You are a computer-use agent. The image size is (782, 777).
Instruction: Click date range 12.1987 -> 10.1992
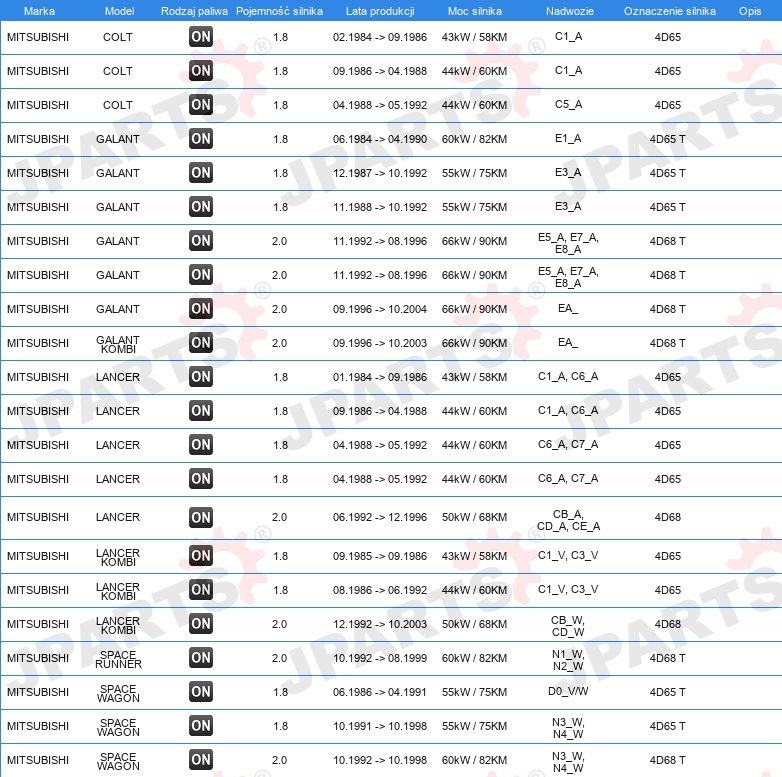[x=380, y=173]
